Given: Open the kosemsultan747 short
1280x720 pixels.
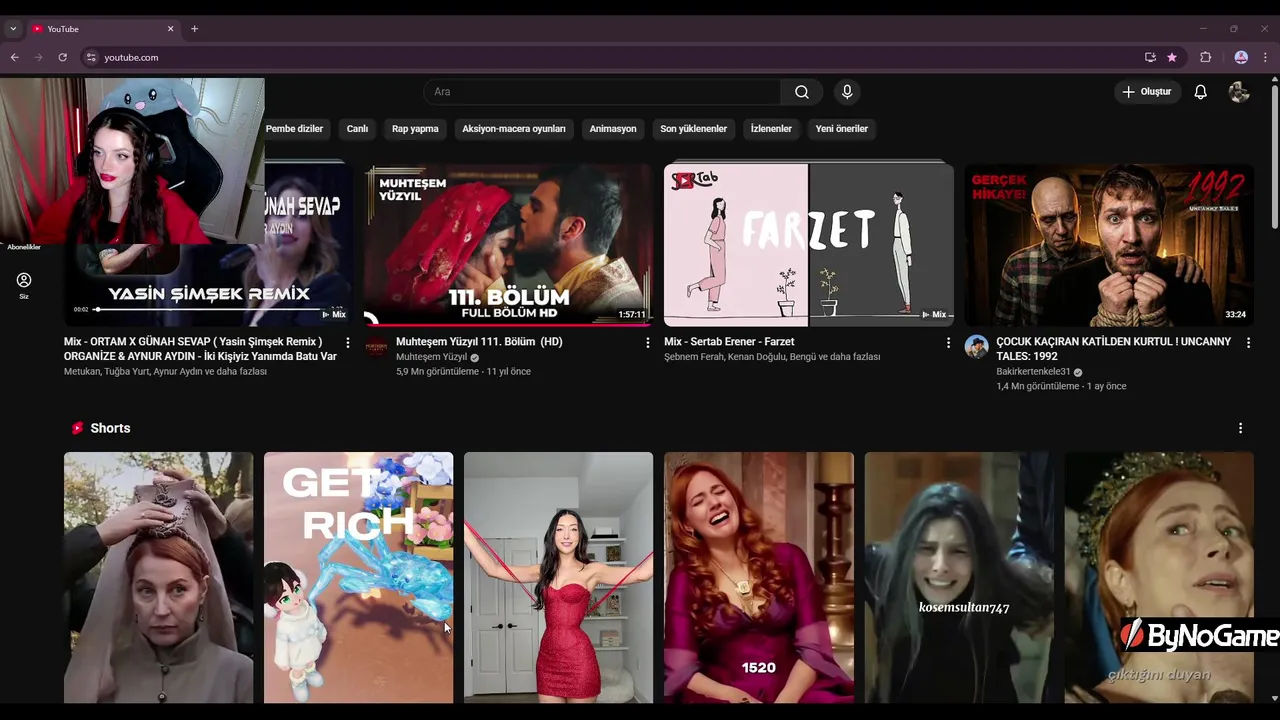Looking at the screenshot, I should click(959, 577).
